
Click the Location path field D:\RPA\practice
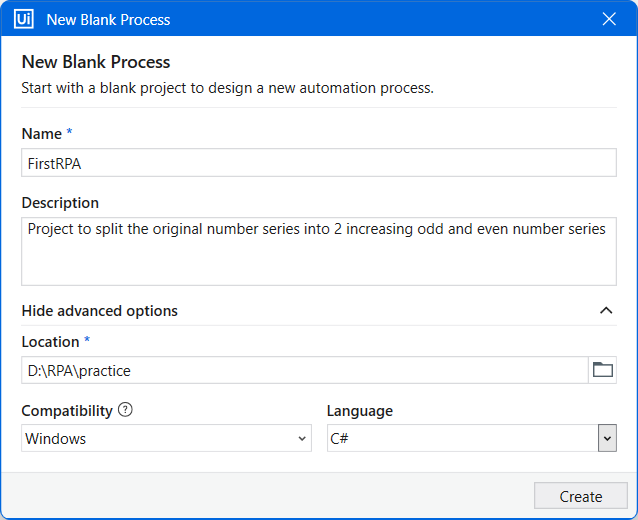(x=305, y=370)
